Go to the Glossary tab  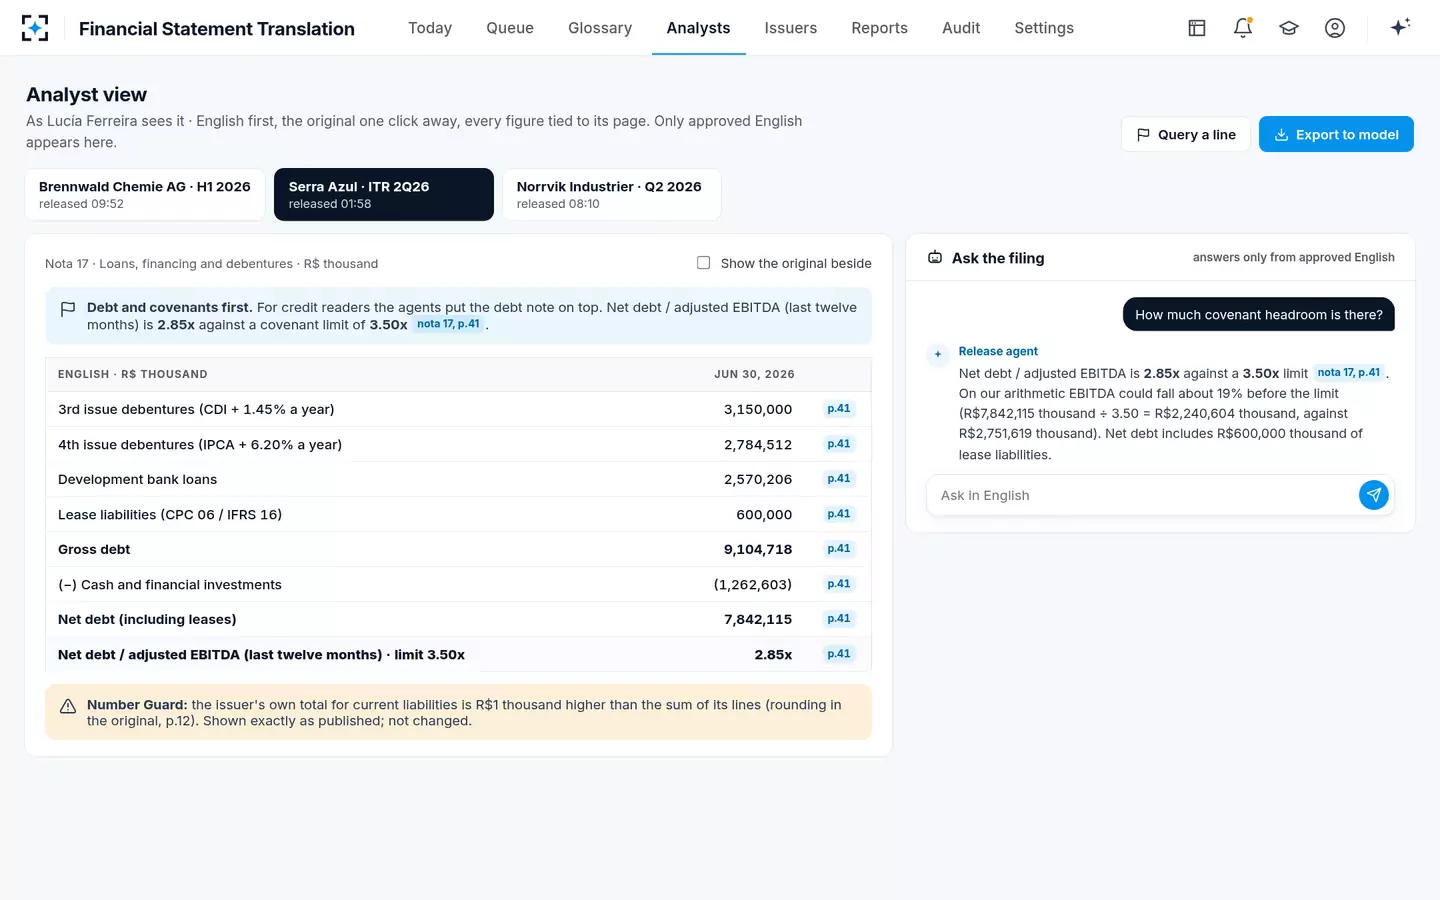(600, 28)
